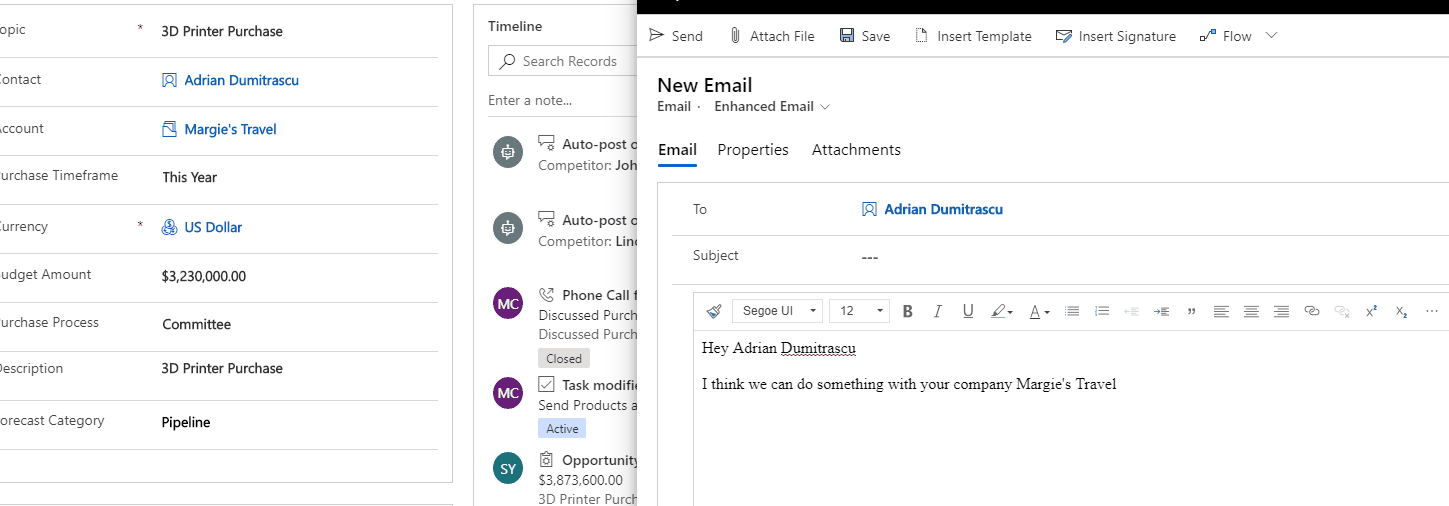This screenshot has height=506, width=1449.
Task: Open the font size 12 dropdown
Action: 859,311
